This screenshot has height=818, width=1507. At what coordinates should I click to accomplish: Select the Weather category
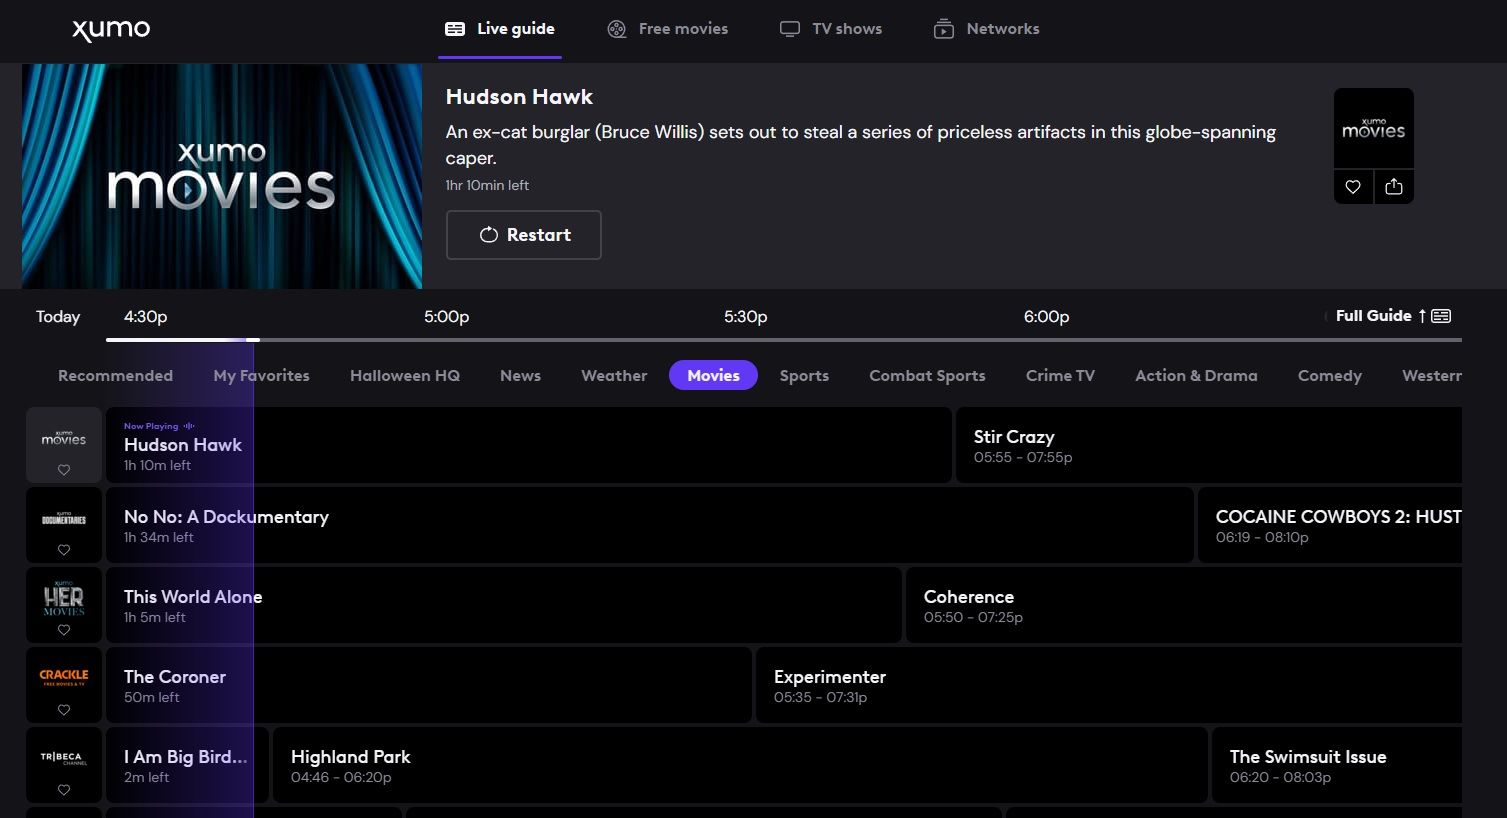[614, 376]
